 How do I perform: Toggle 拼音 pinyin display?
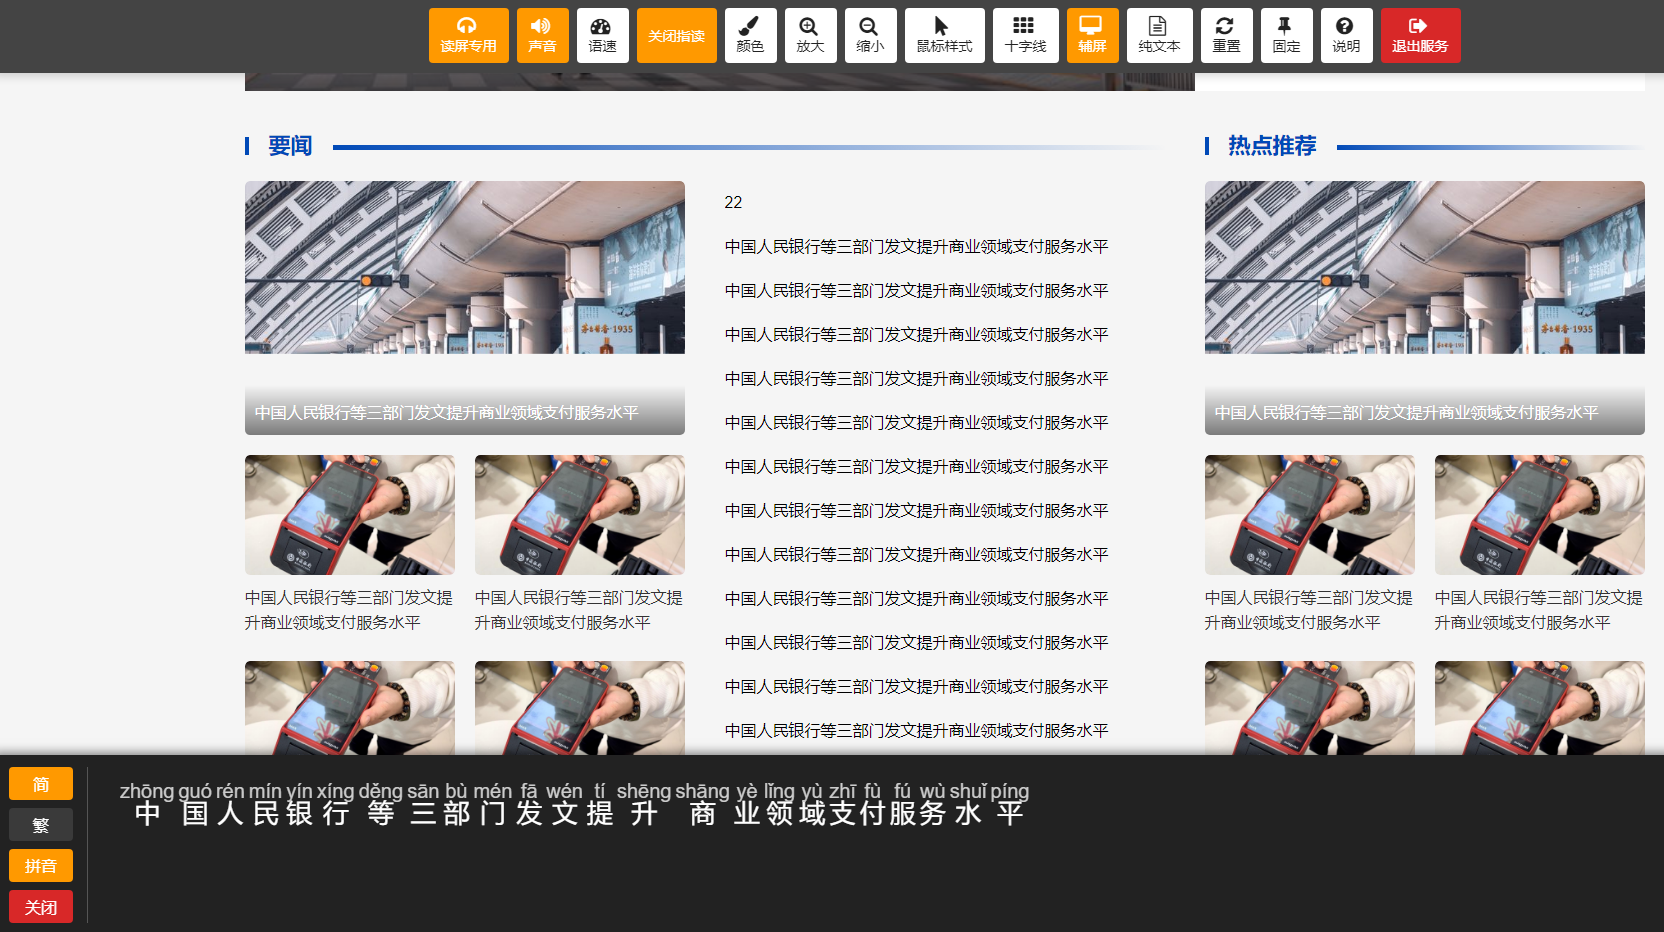click(x=41, y=866)
